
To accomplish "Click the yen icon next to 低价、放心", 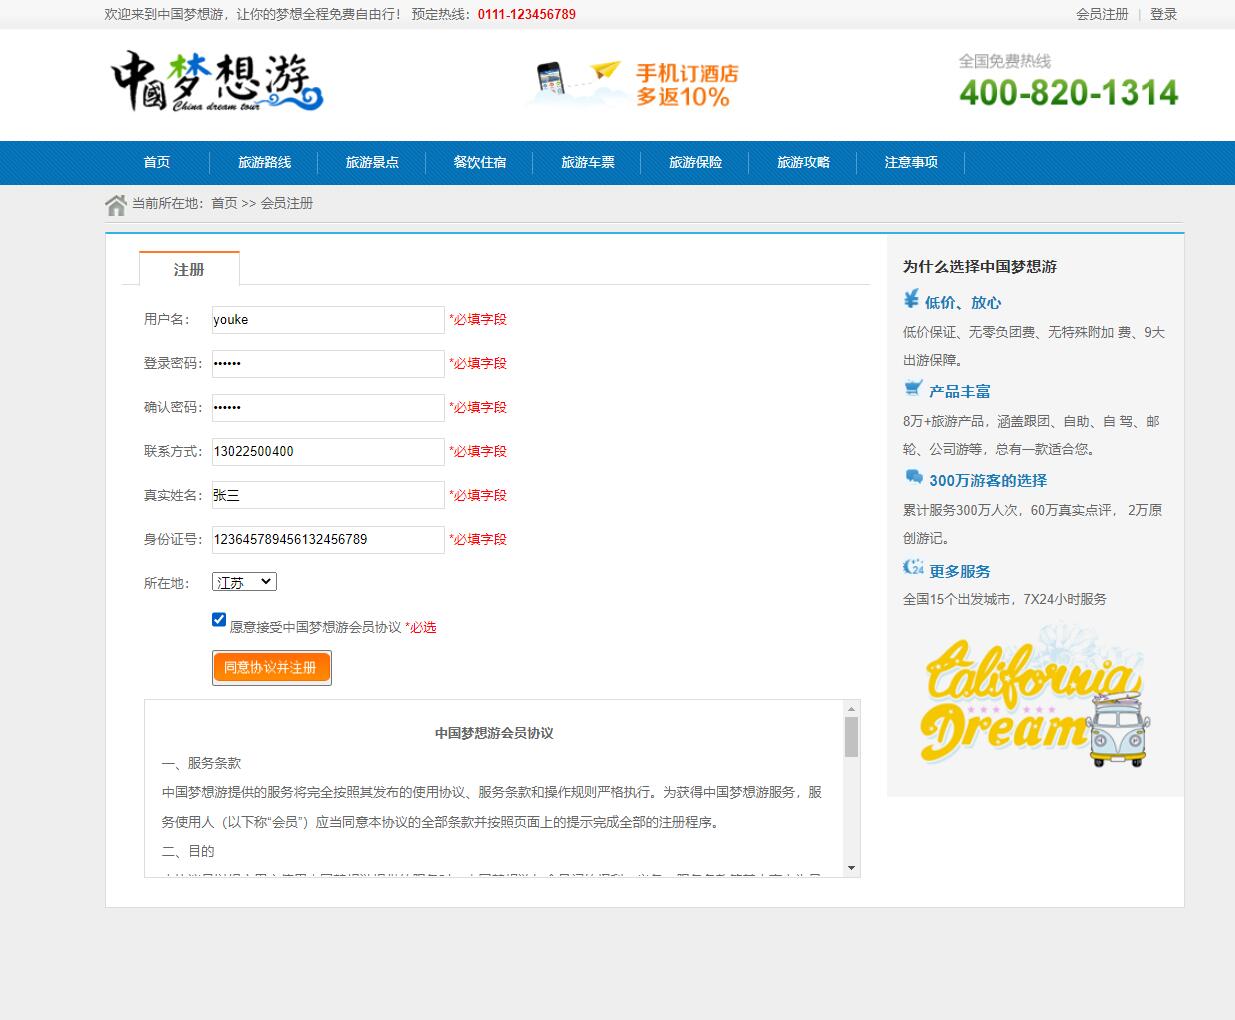I will pos(911,299).
